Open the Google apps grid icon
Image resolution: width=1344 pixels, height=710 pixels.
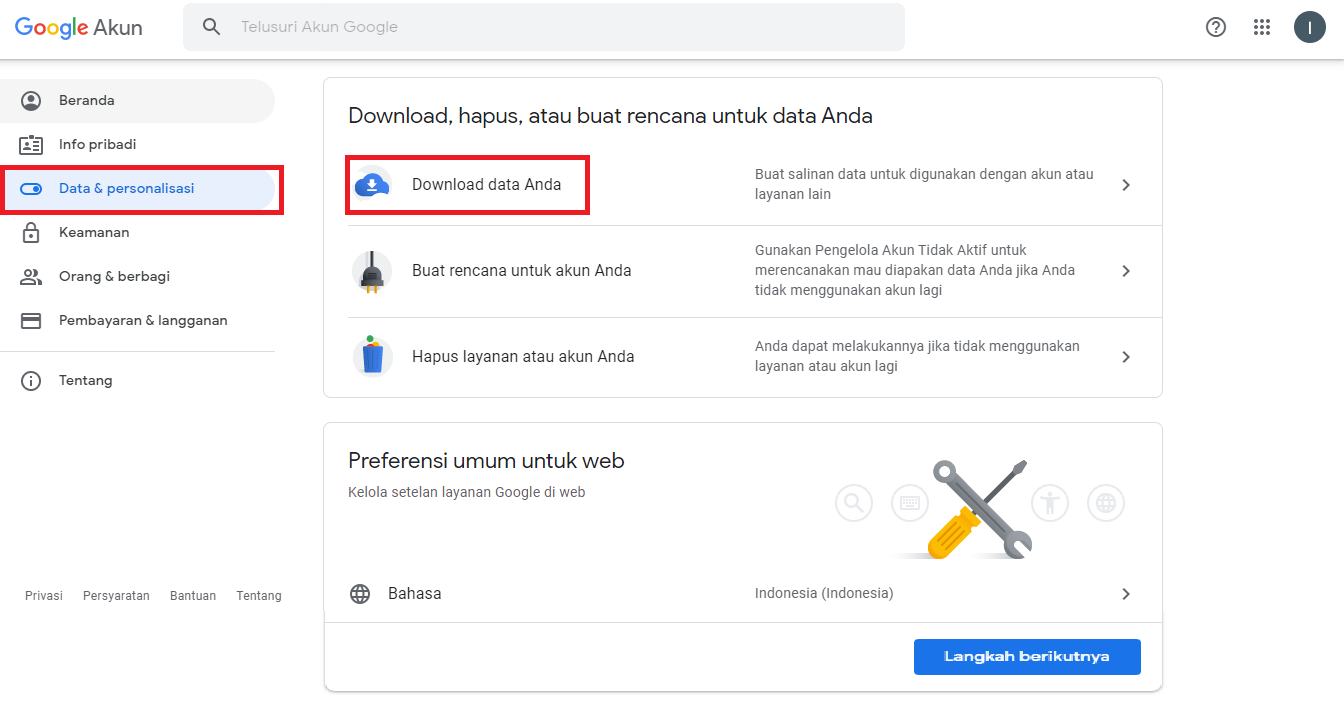1262,27
